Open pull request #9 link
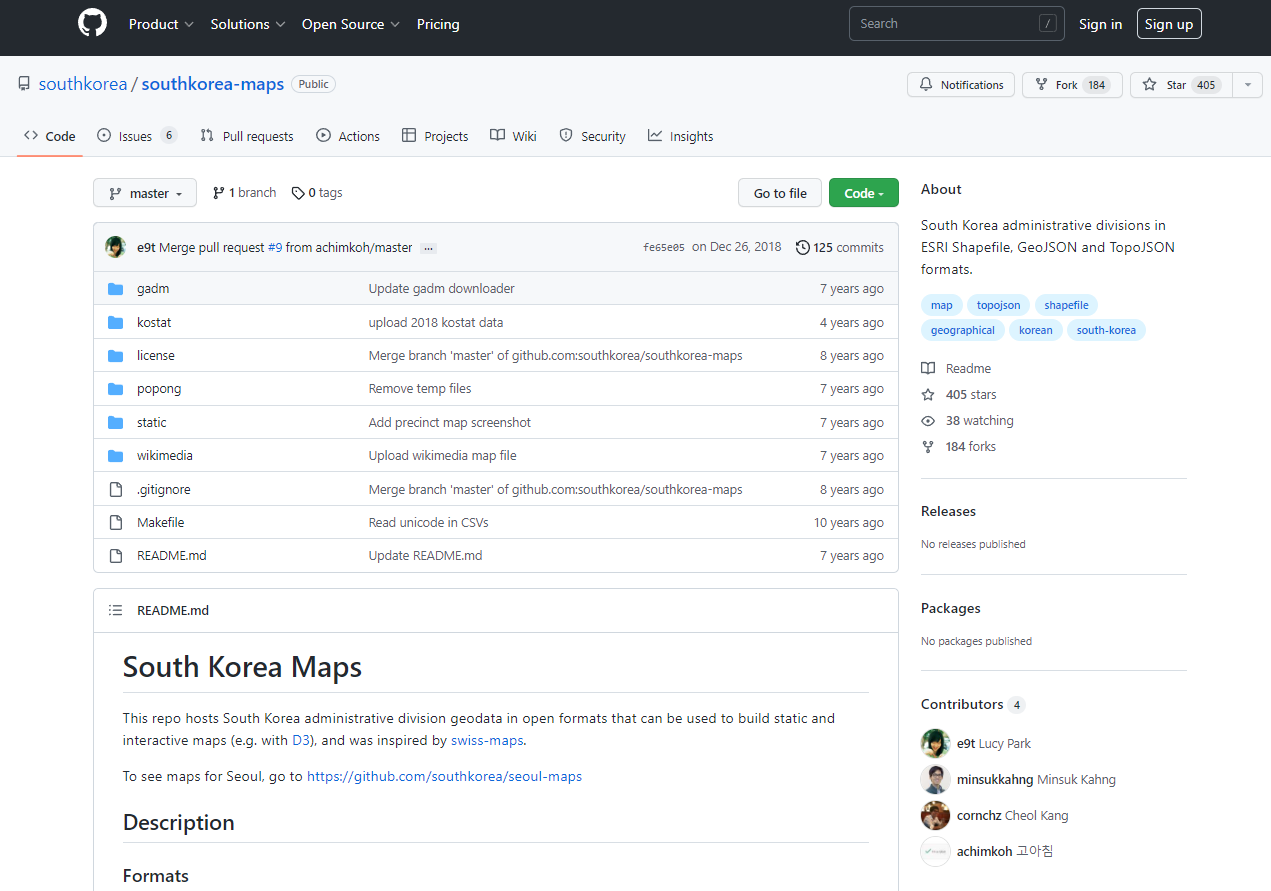Screen dimensions: 1271x891 coord(275,248)
